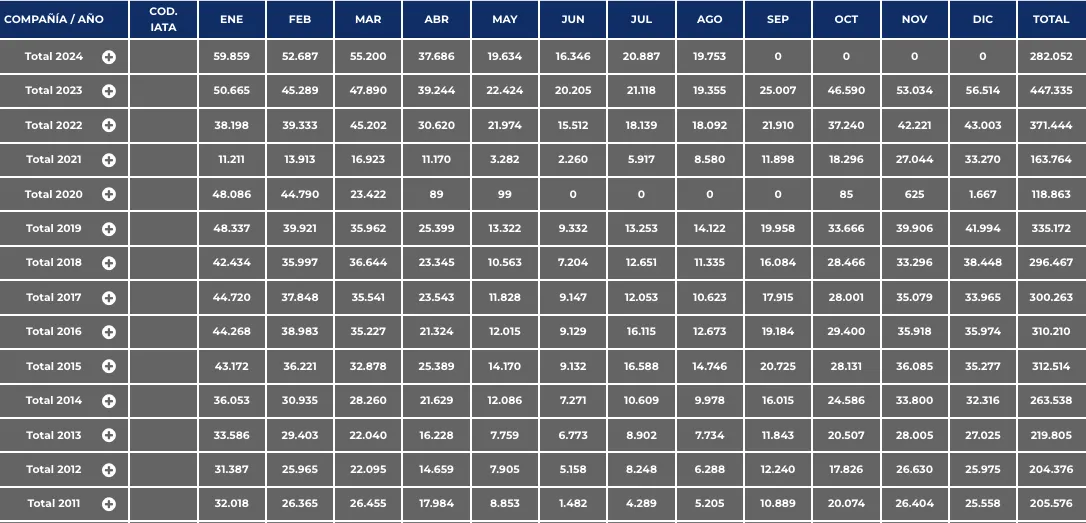The height and width of the screenshot is (523, 1086).
Task: Click plus icon beside Total 2022
Action: click(109, 126)
